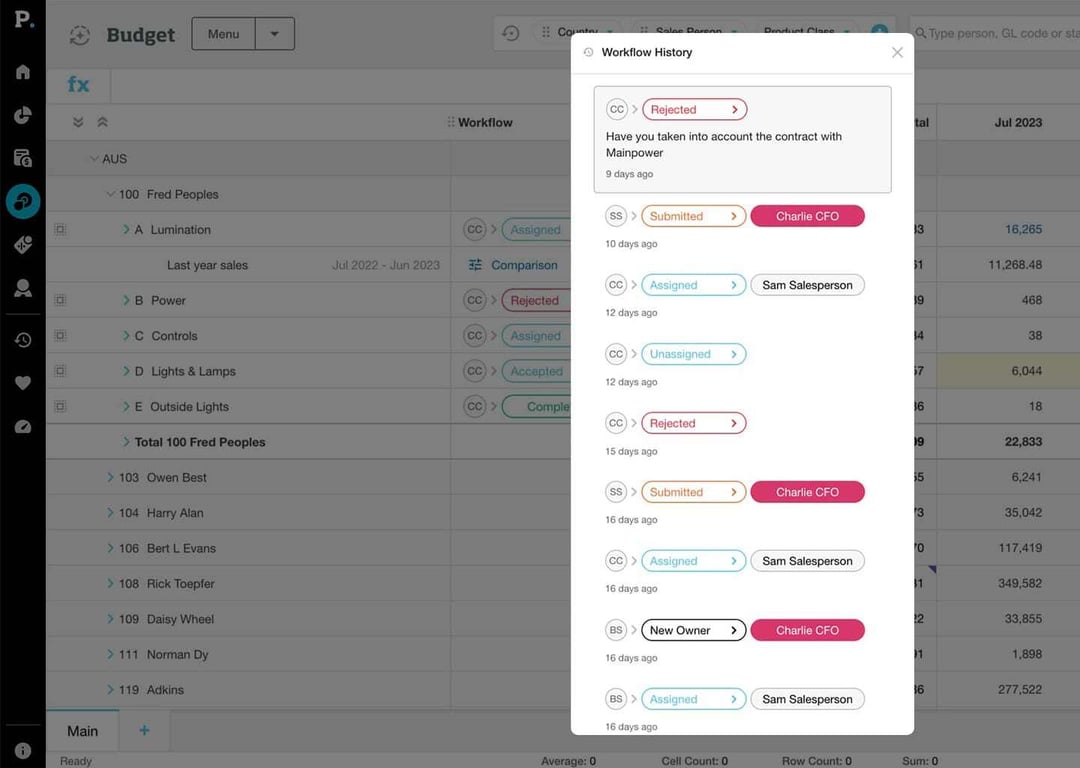Click the Menu button

click(x=224, y=34)
